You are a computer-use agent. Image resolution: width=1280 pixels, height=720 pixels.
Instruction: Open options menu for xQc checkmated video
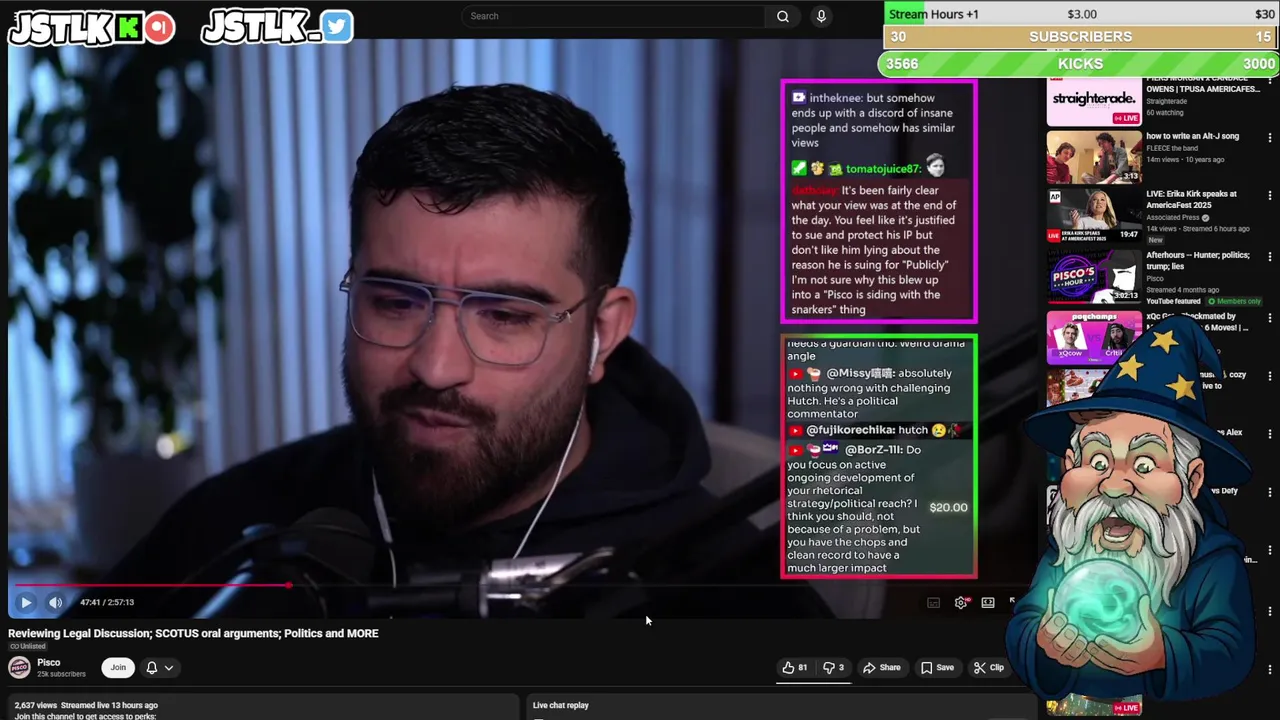click(x=1270, y=318)
